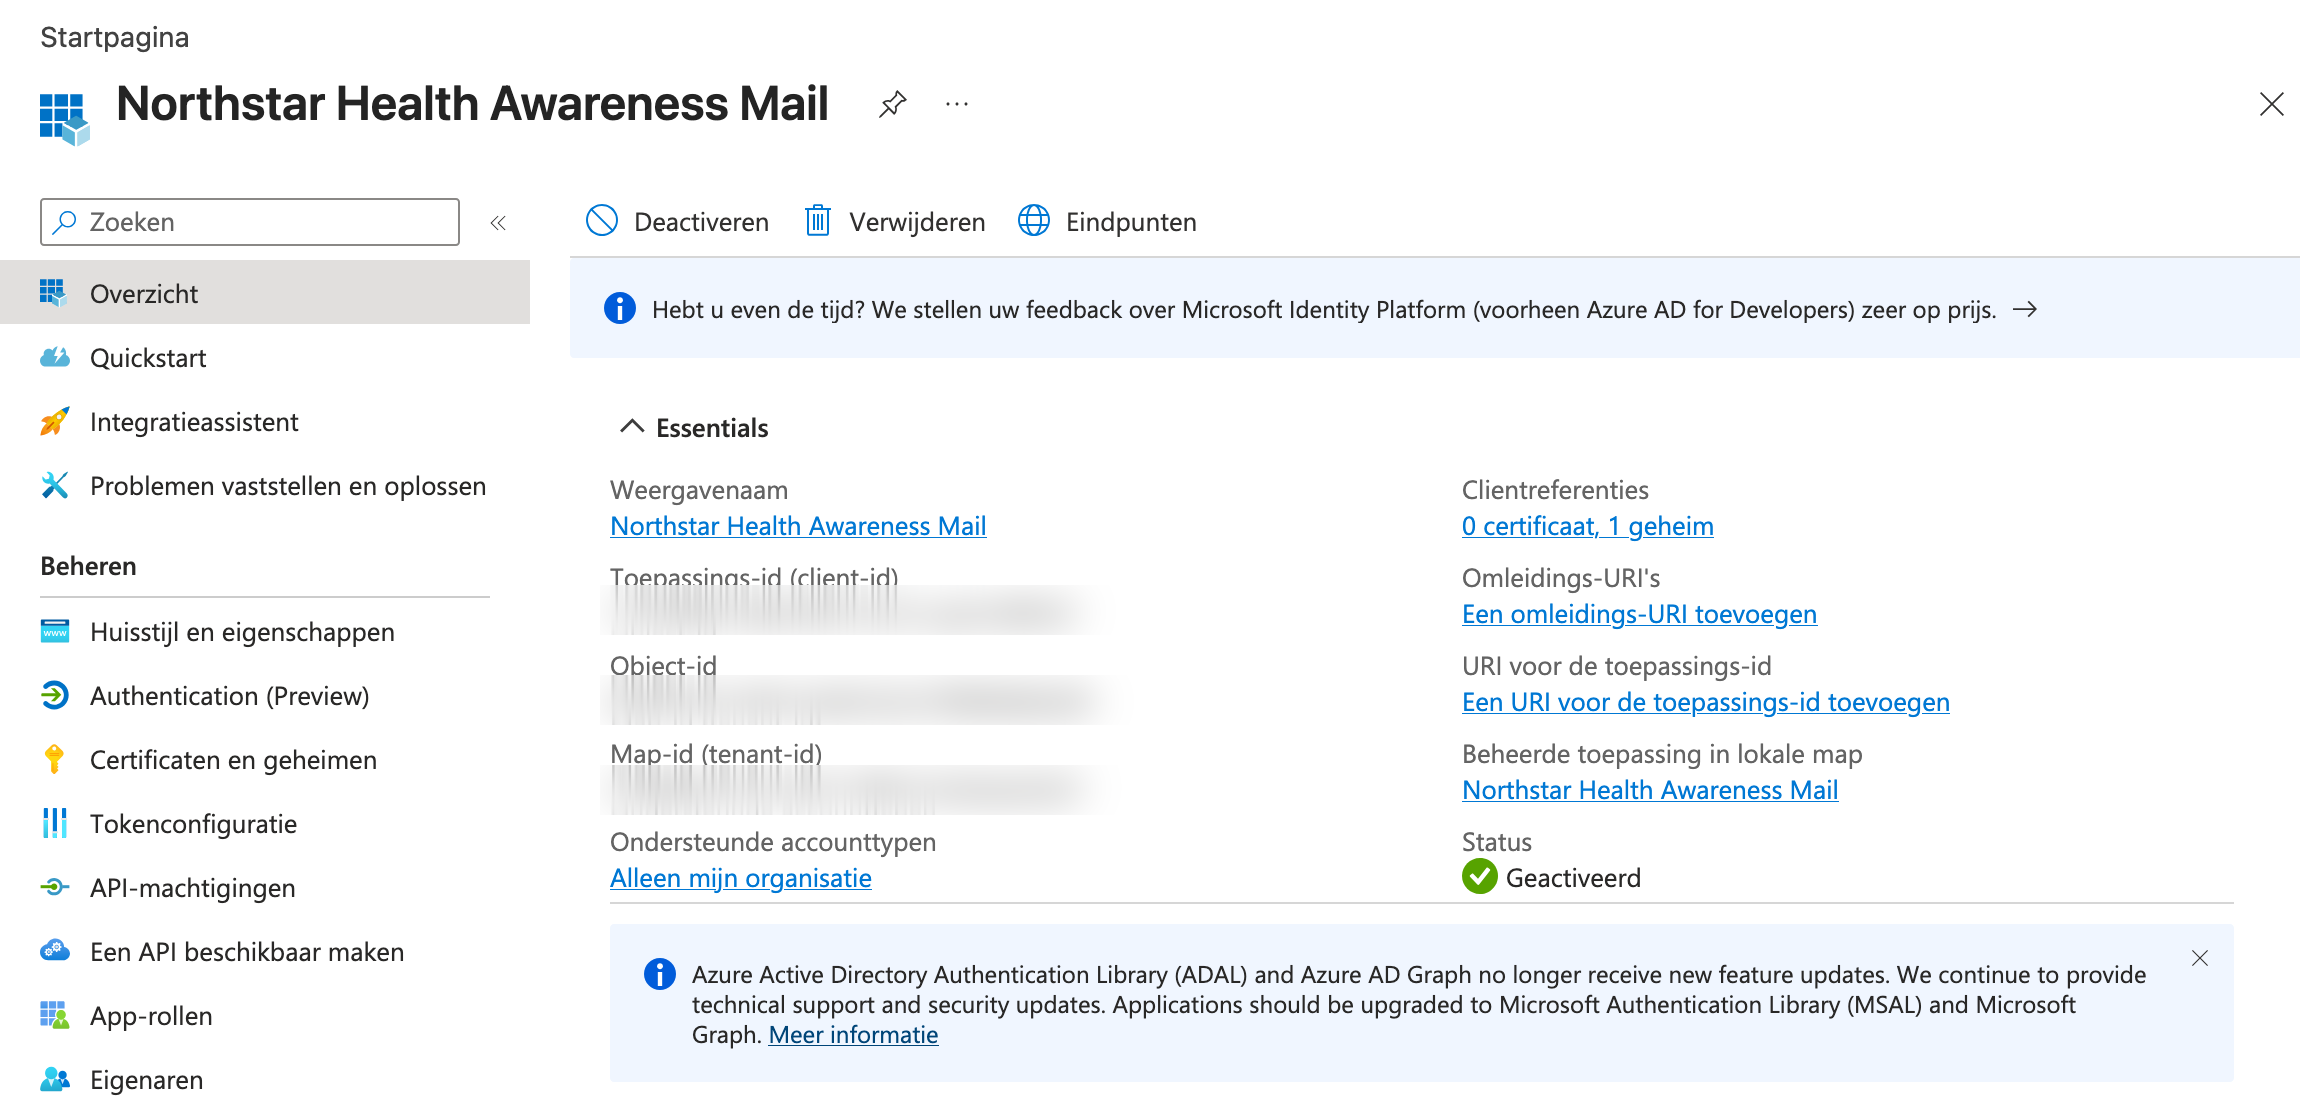2300x1100 pixels.
Task: Click the troubleshooting tools icon
Action: point(54,485)
